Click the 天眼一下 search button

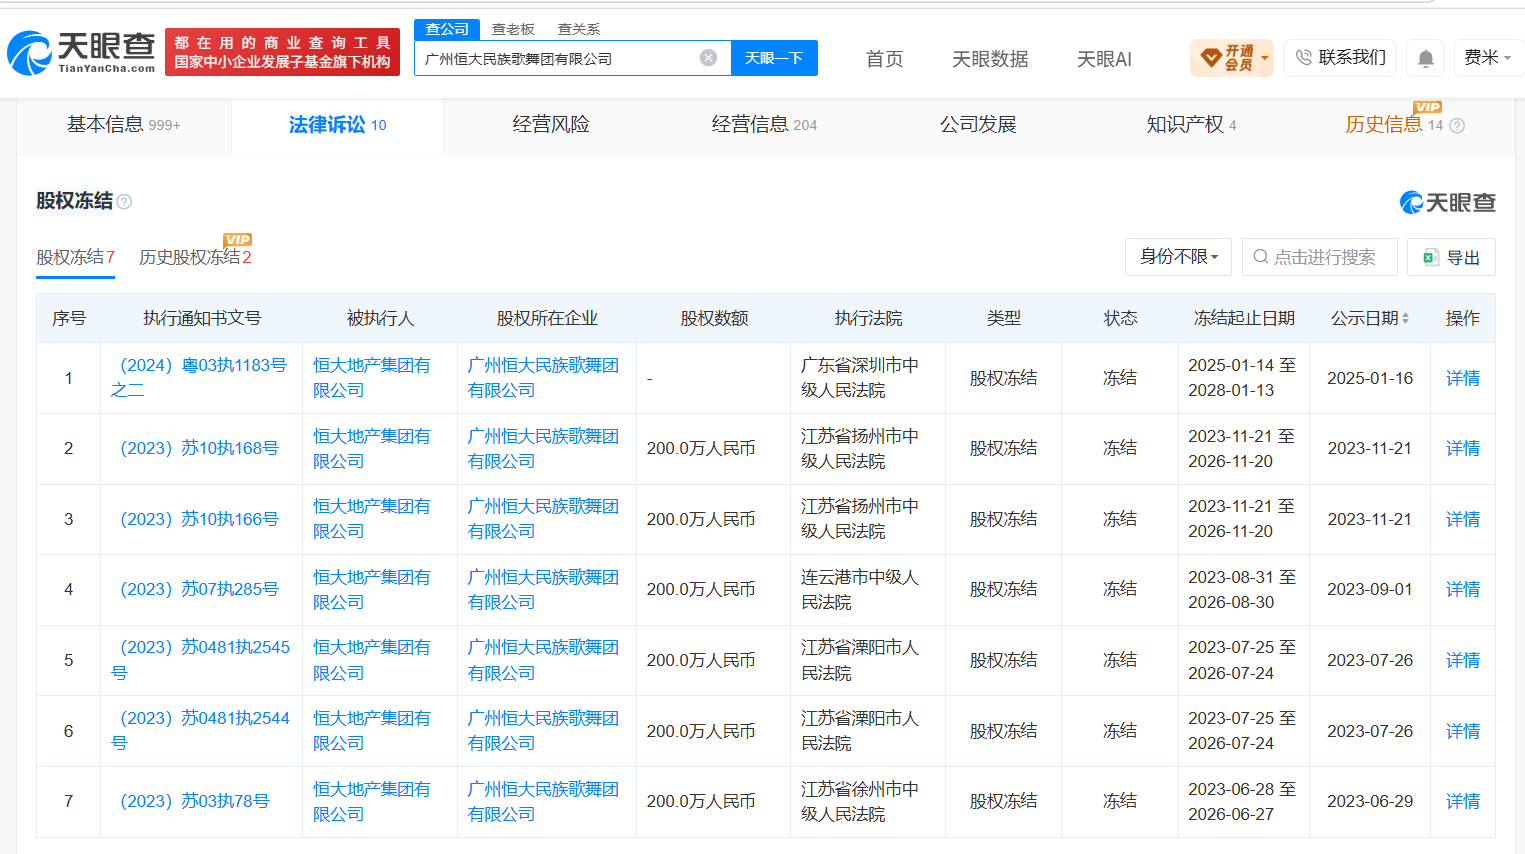click(x=774, y=58)
